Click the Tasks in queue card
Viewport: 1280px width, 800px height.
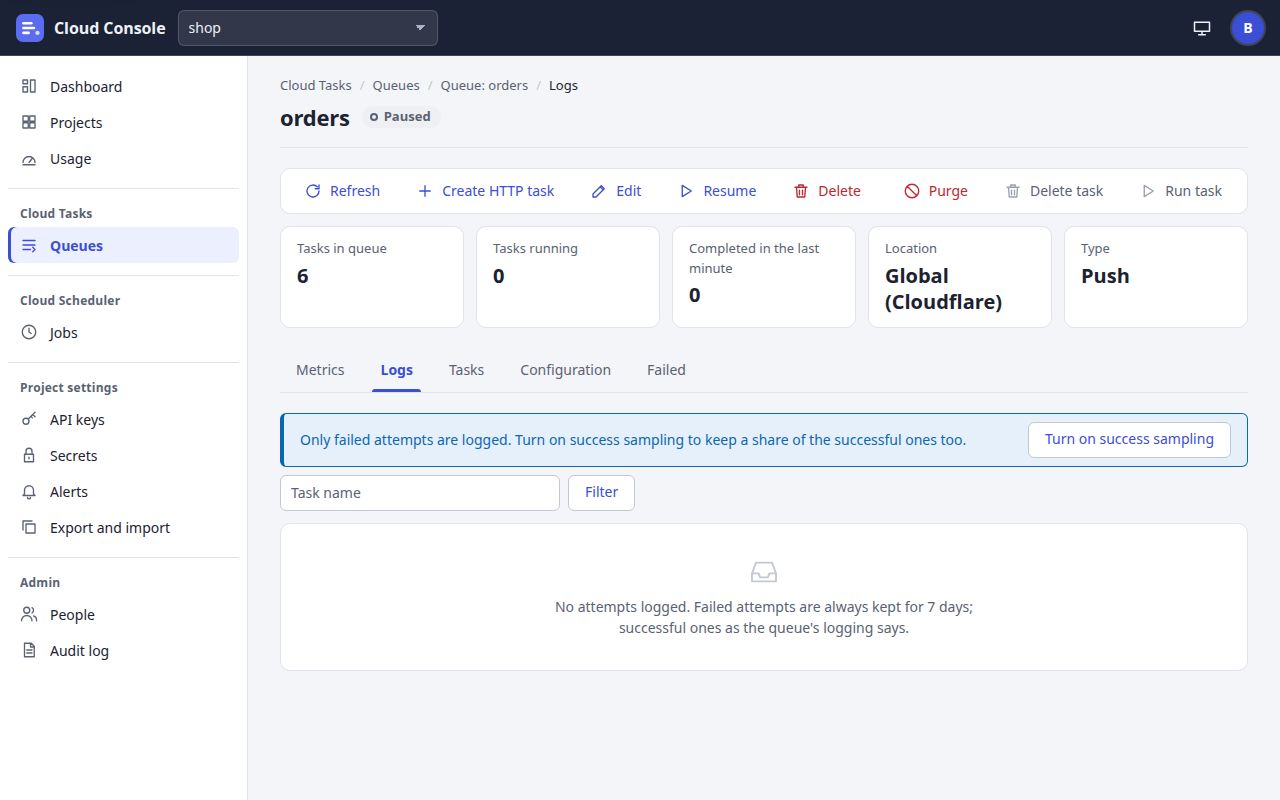pyautogui.click(x=372, y=277)
